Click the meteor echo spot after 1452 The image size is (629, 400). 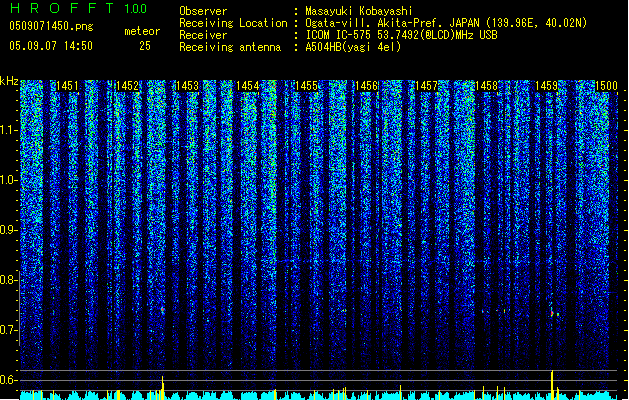coord(162,310)
